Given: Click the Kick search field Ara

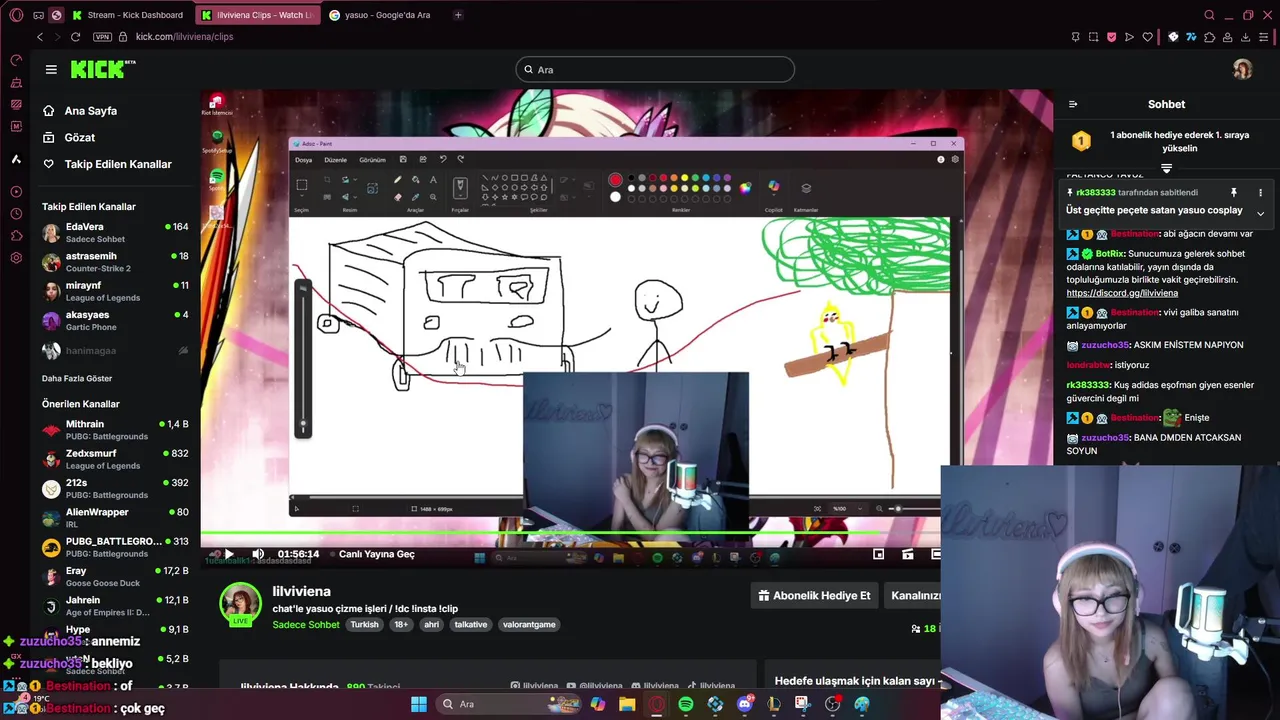Looking at the screenshot, I should tap(655, 69).
